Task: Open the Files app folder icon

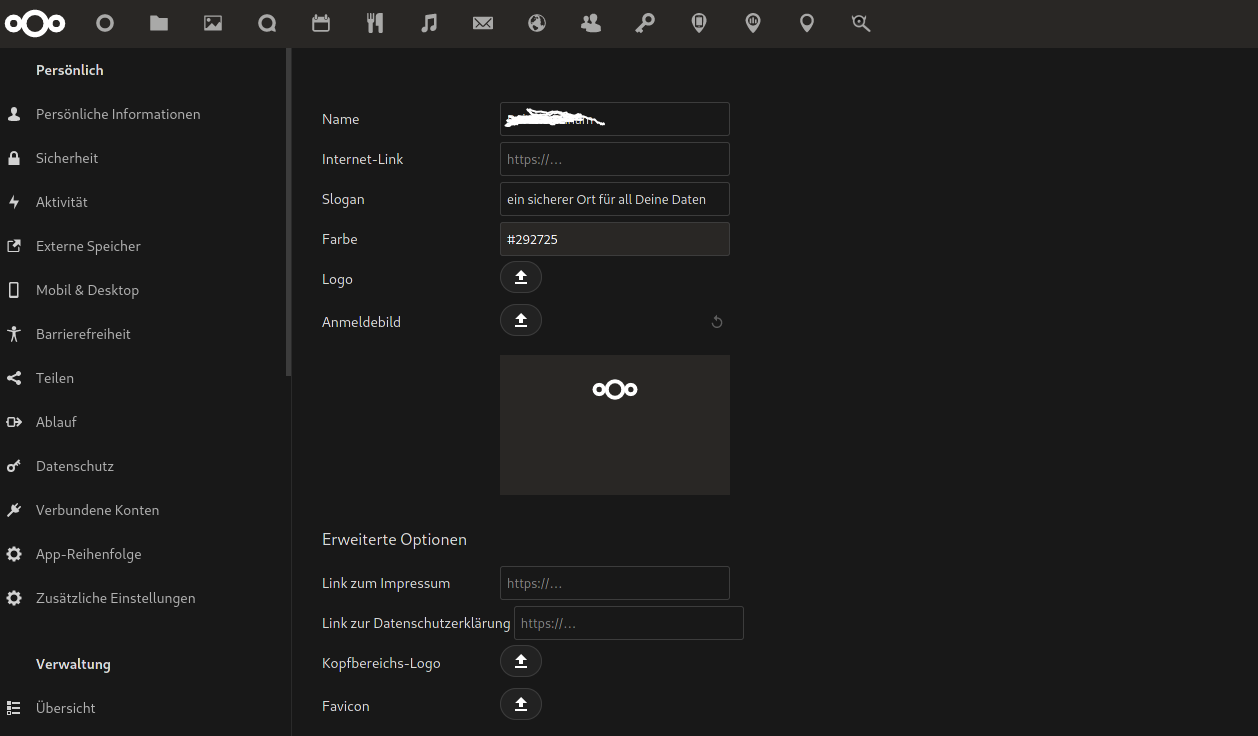Action: [x=159, y=23]
